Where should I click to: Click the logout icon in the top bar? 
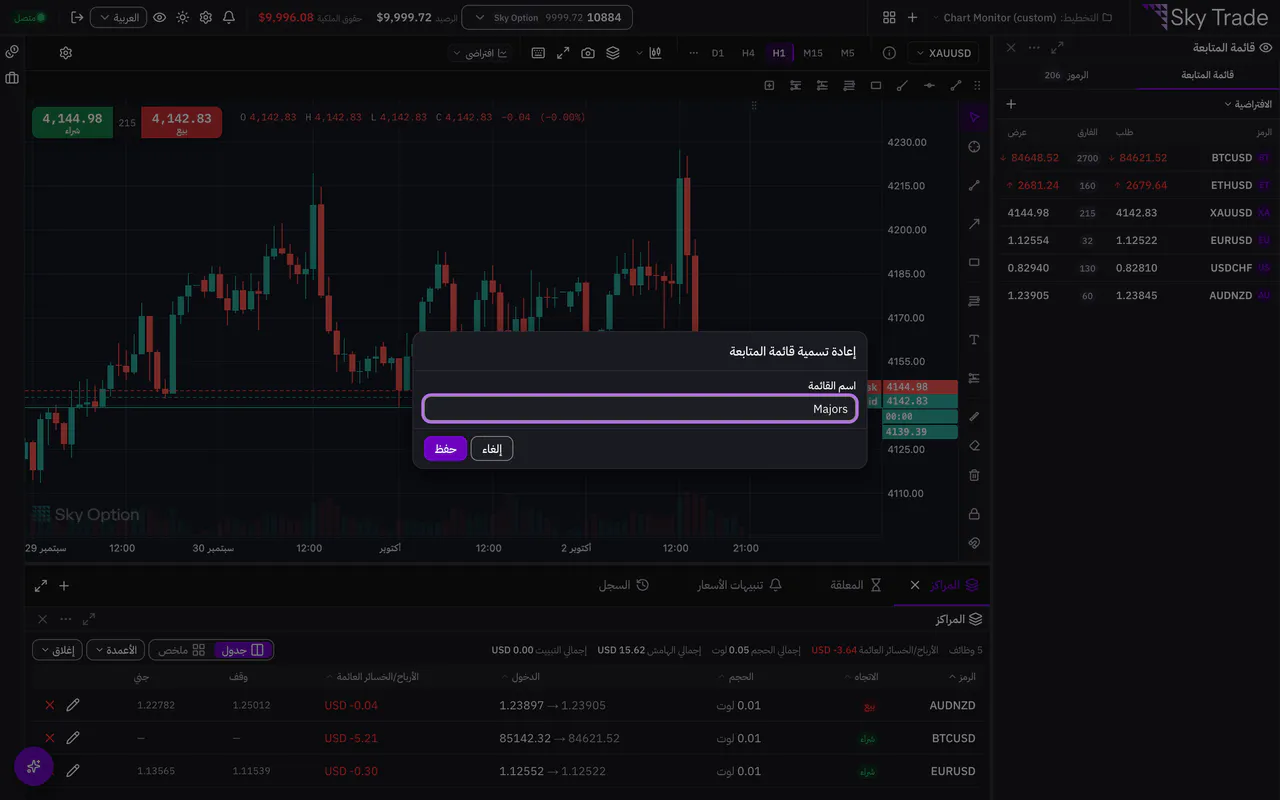coord(77,18)
